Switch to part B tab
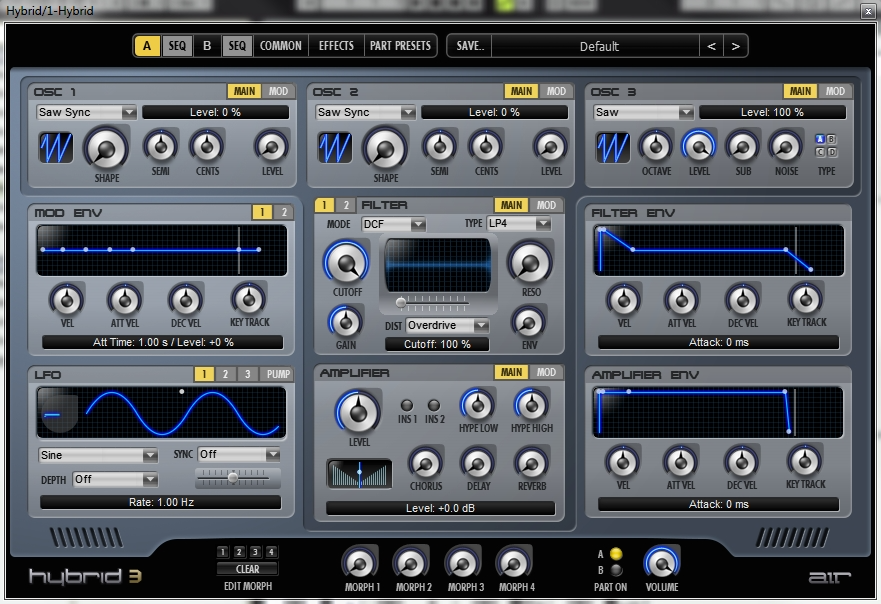881x604 pixels. 207,46
